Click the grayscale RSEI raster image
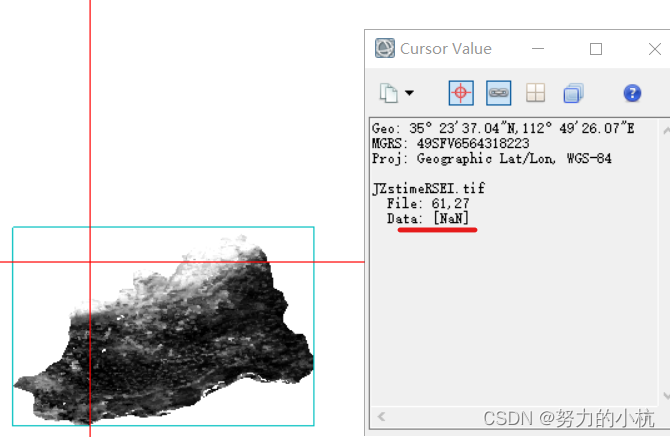 (164, 329)
